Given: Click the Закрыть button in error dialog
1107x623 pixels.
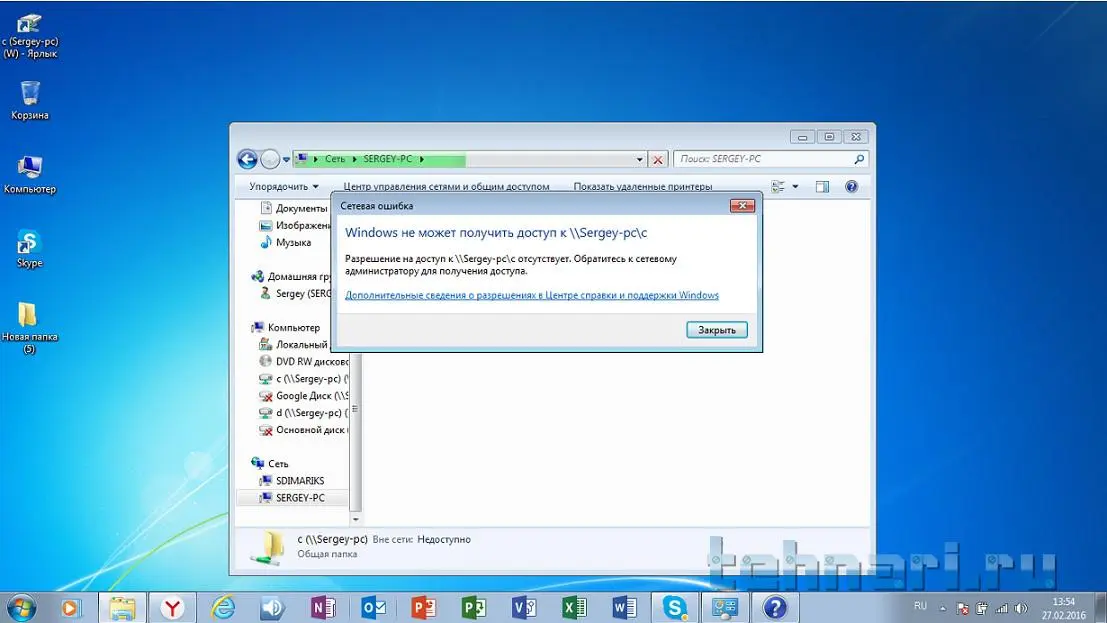Looking at the screenshot, I should (x=717, y=330).
